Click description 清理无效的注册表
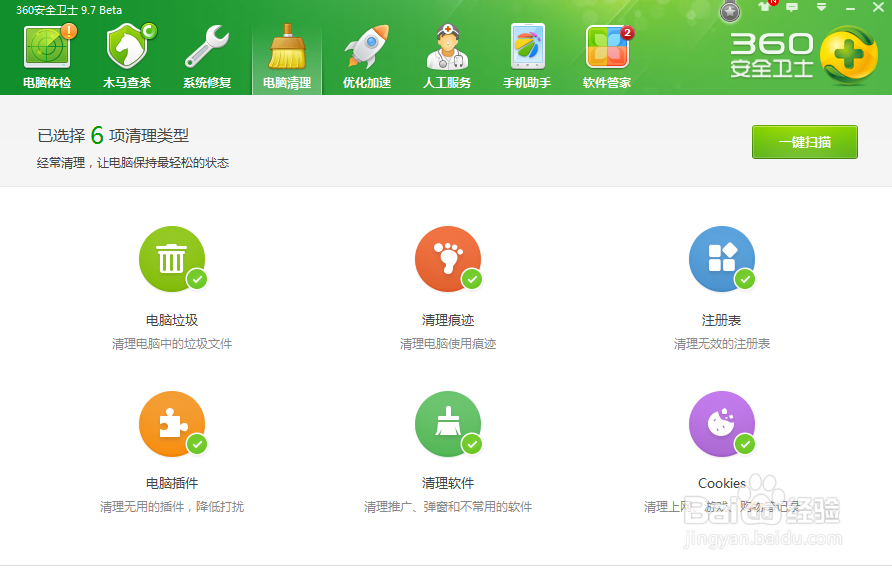Image resolution: width=892 pixels, height=569 pixels. [x=722, y=344]
